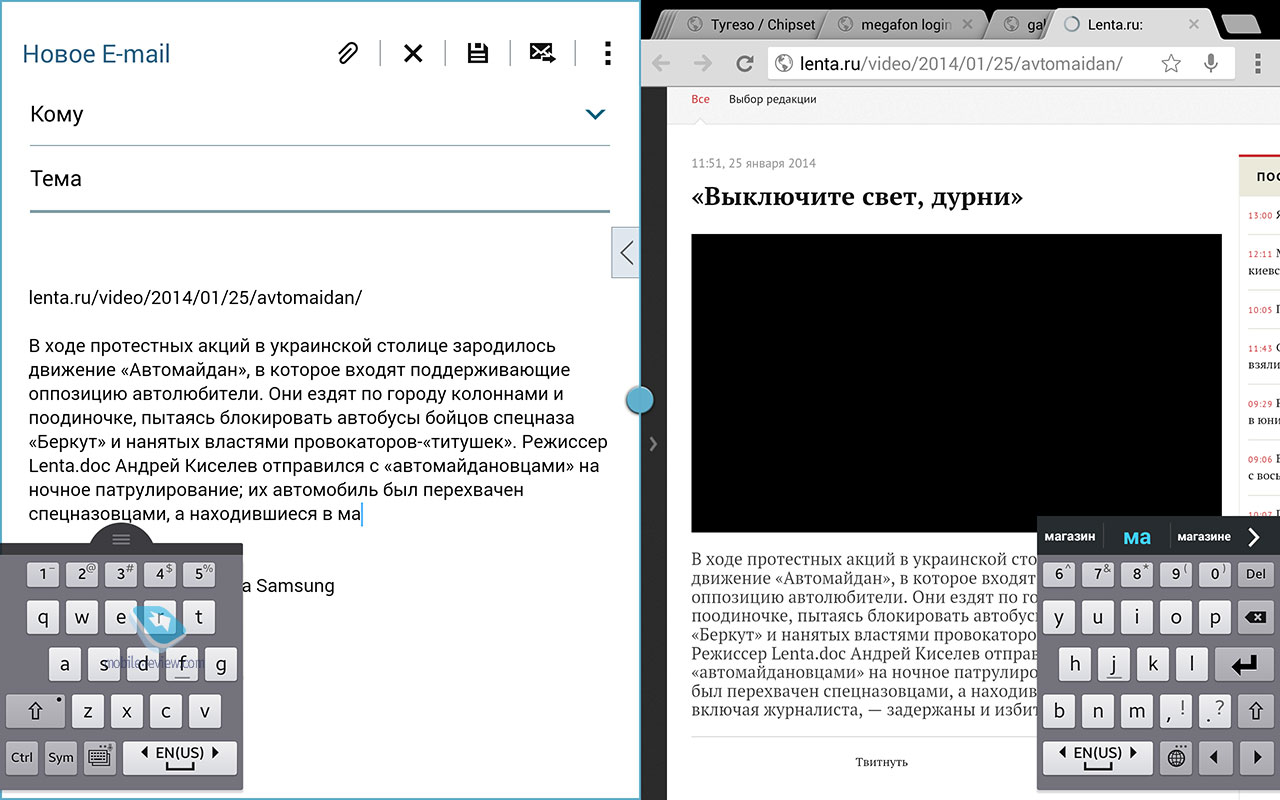
Task: Tap the z key
Action: tap(88, 712)
